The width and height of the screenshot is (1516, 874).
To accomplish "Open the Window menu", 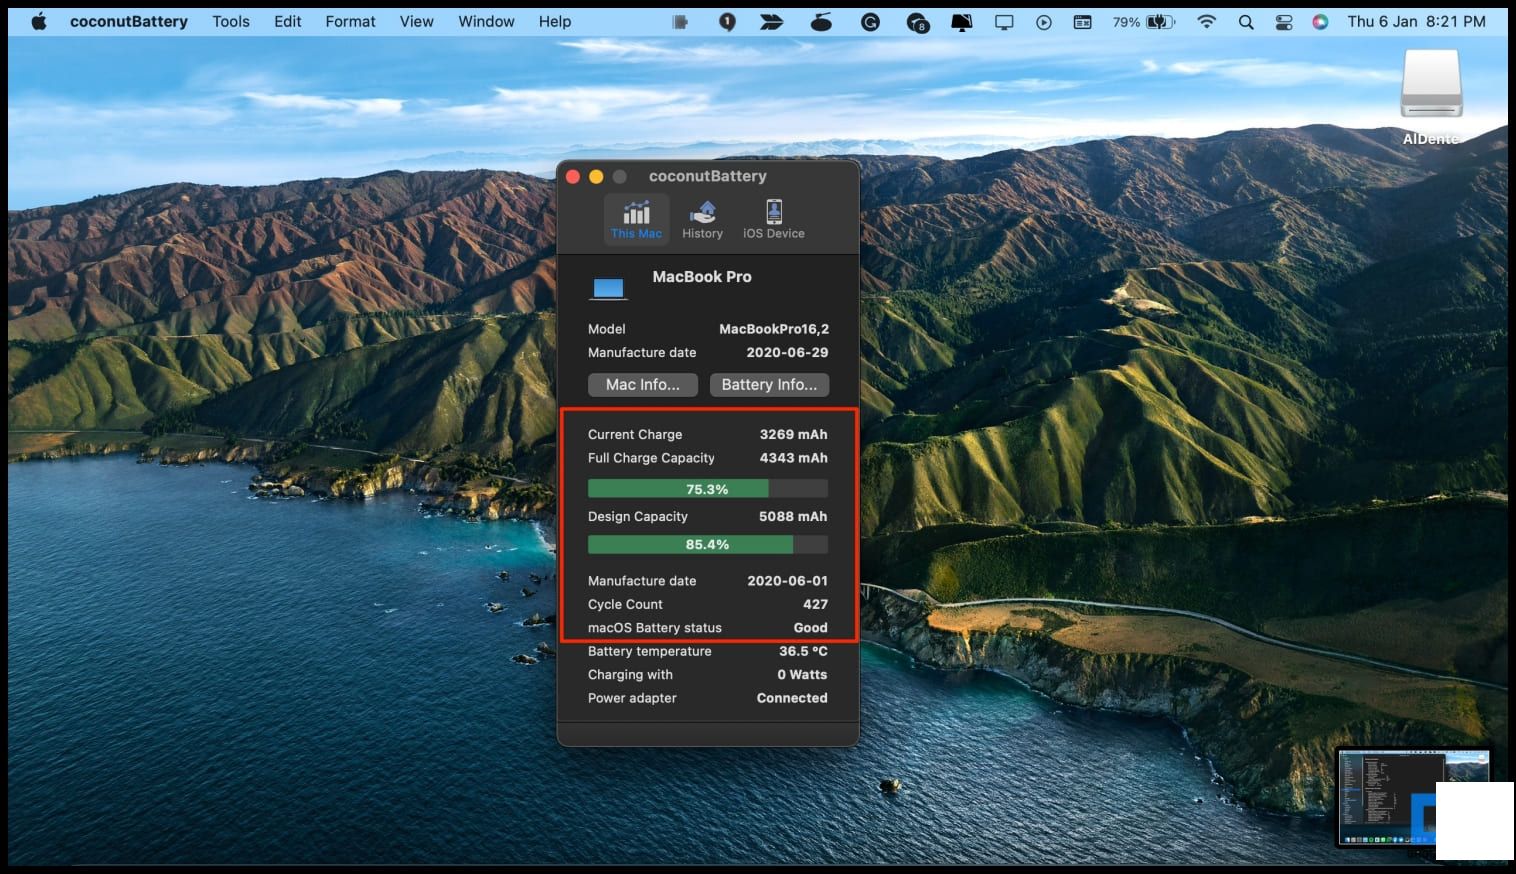I will [486, 21].
